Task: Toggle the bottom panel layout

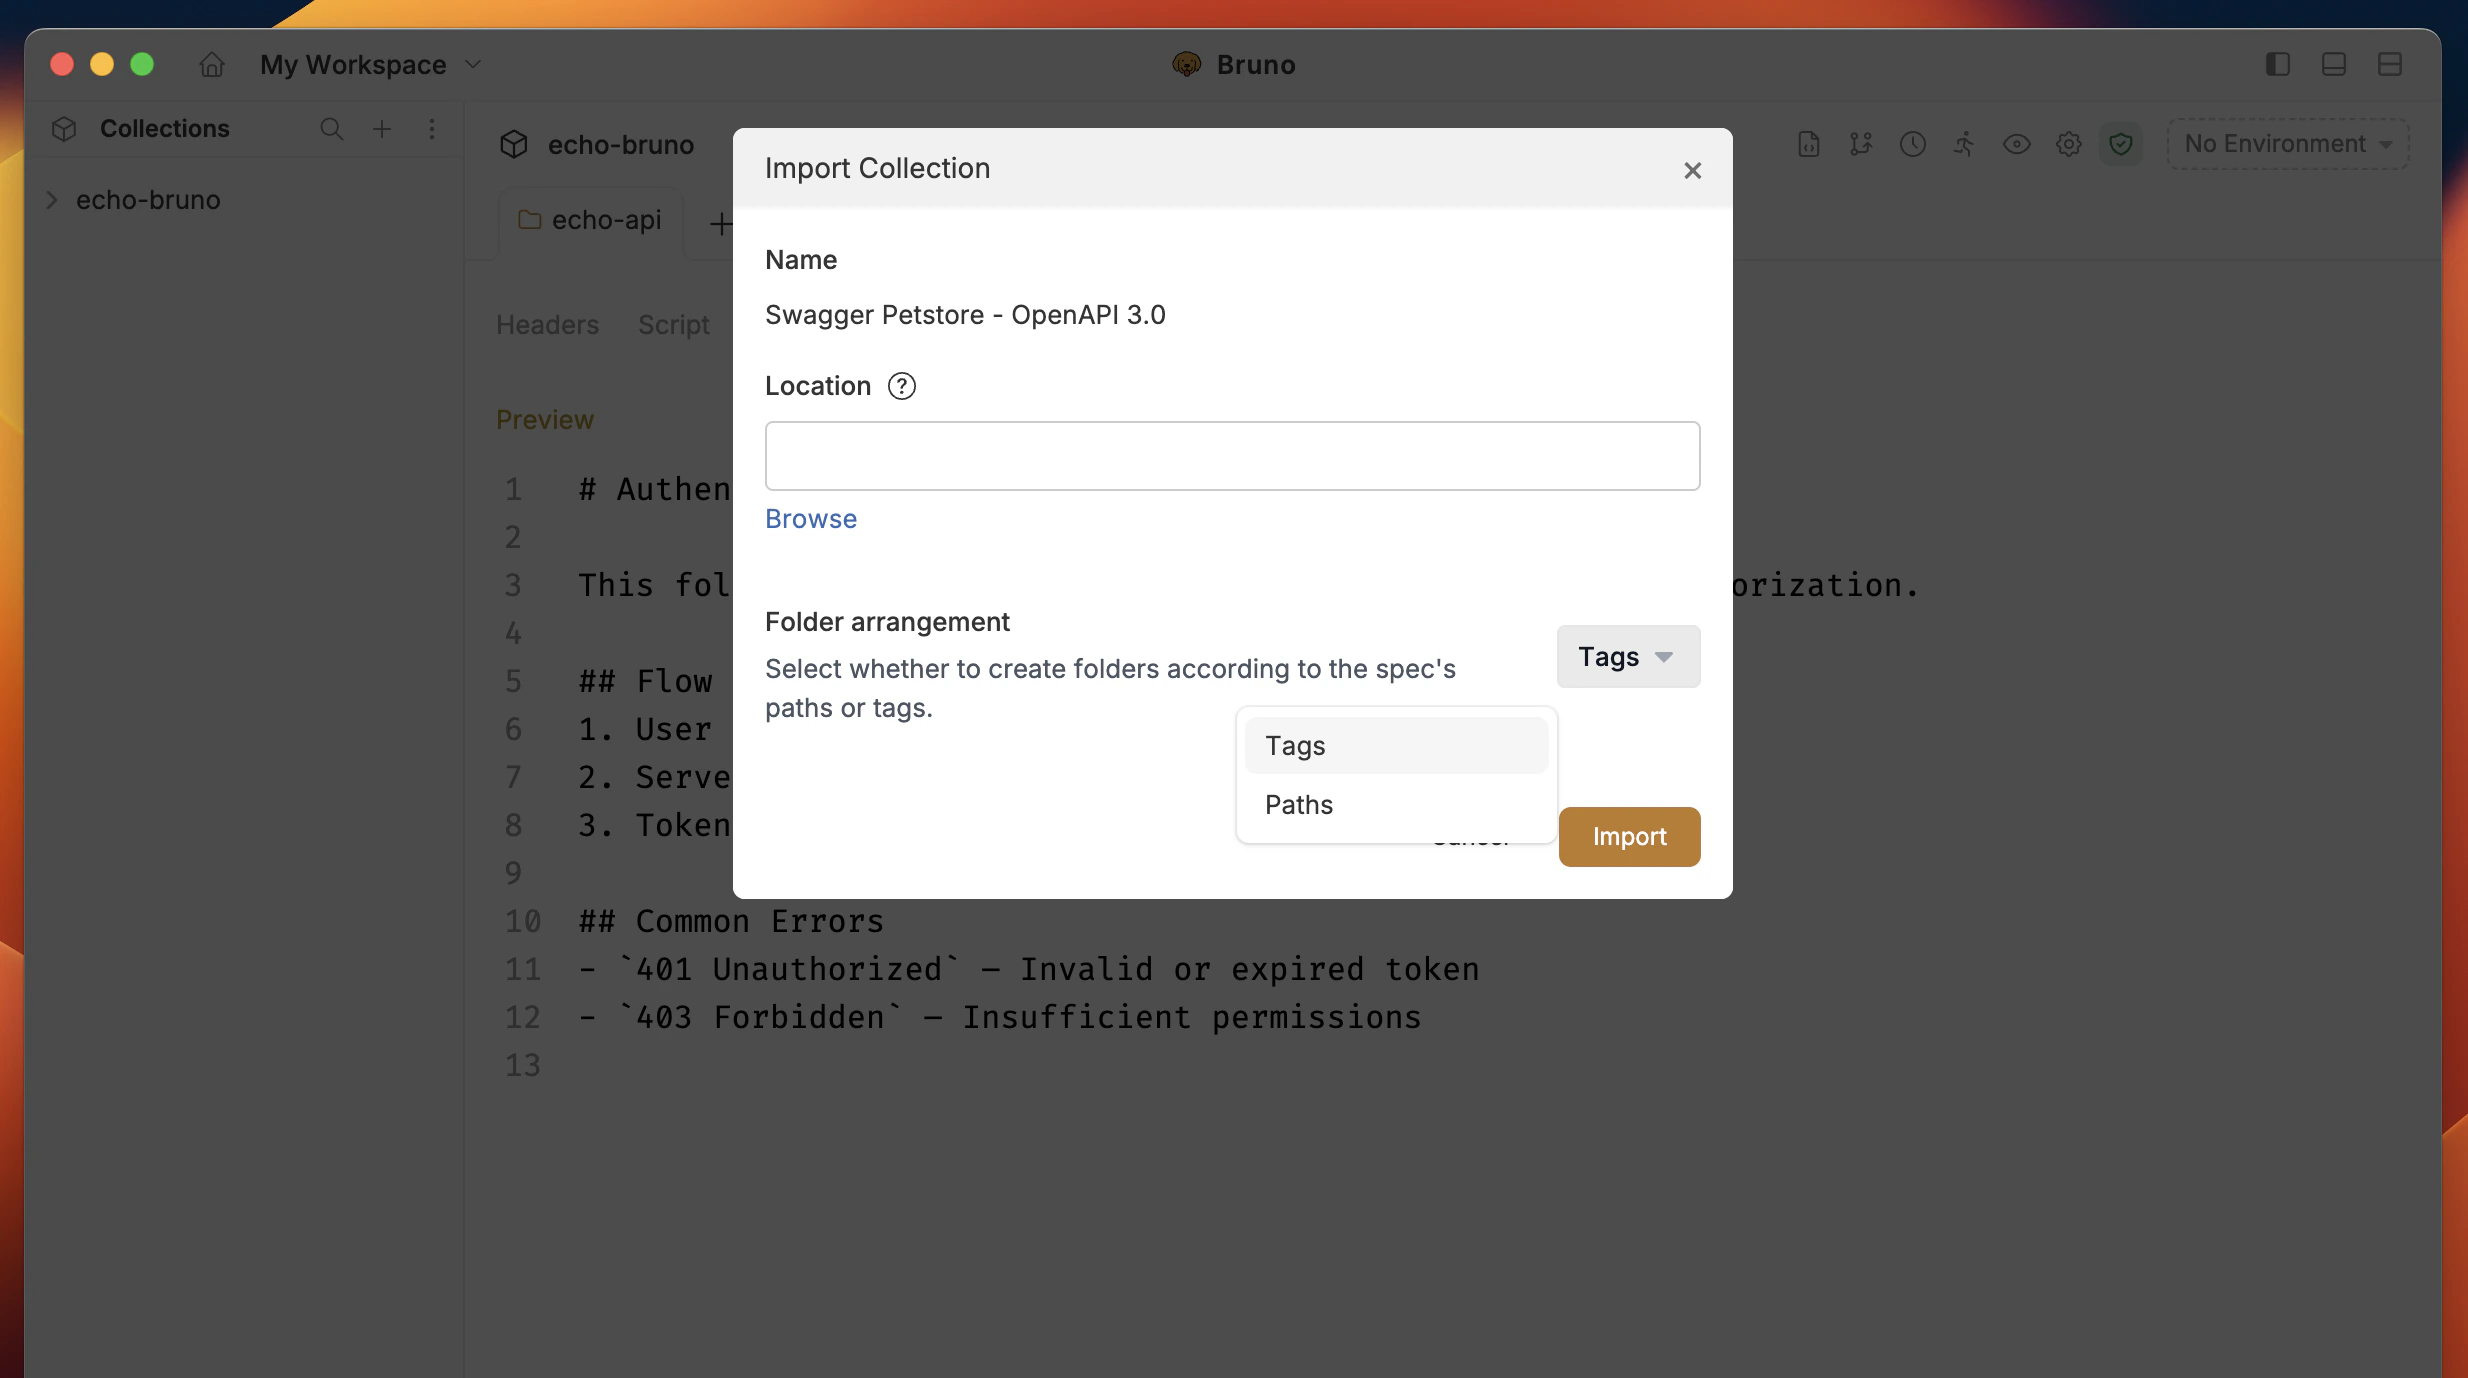Action: pyautogui.click(x=2335, y=64)
